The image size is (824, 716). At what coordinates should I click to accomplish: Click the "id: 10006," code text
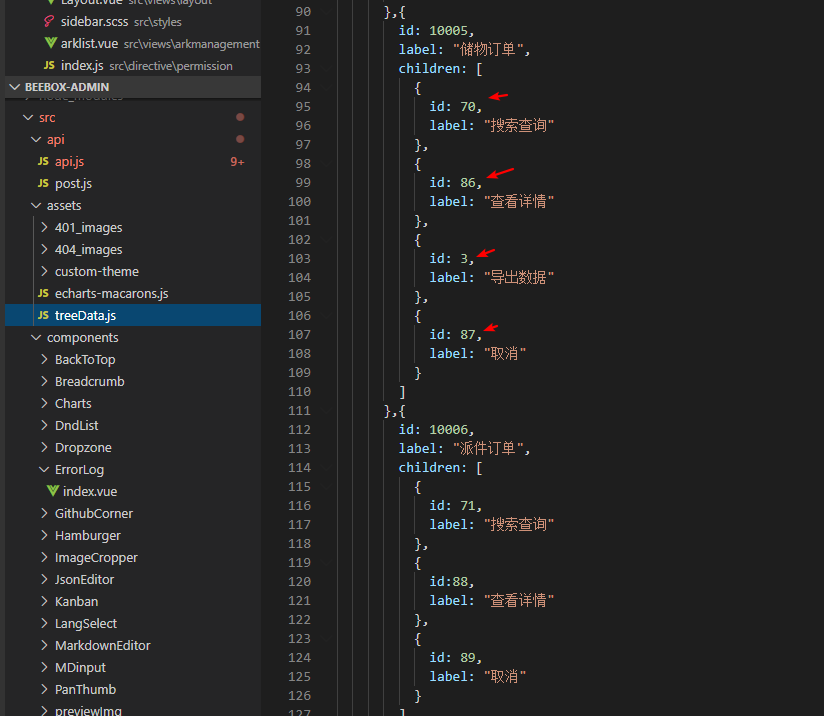coord(436,430)
